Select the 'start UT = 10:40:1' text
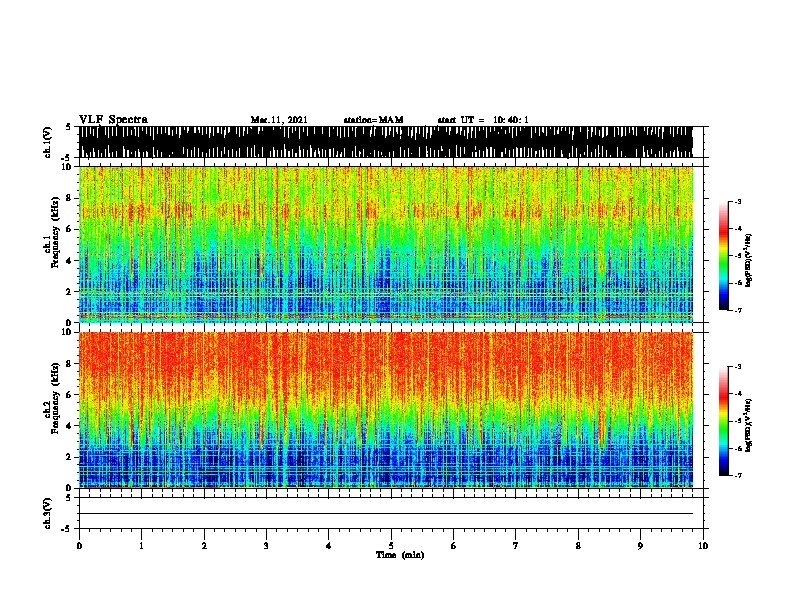 pyautogui.click(x=483, y=120)
